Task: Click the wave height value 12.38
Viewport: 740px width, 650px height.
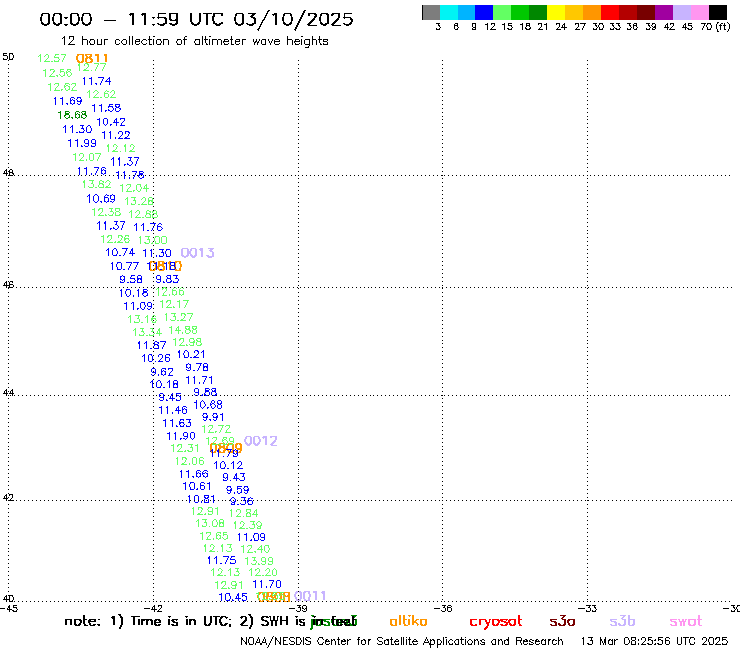Action: click(106, 212)
